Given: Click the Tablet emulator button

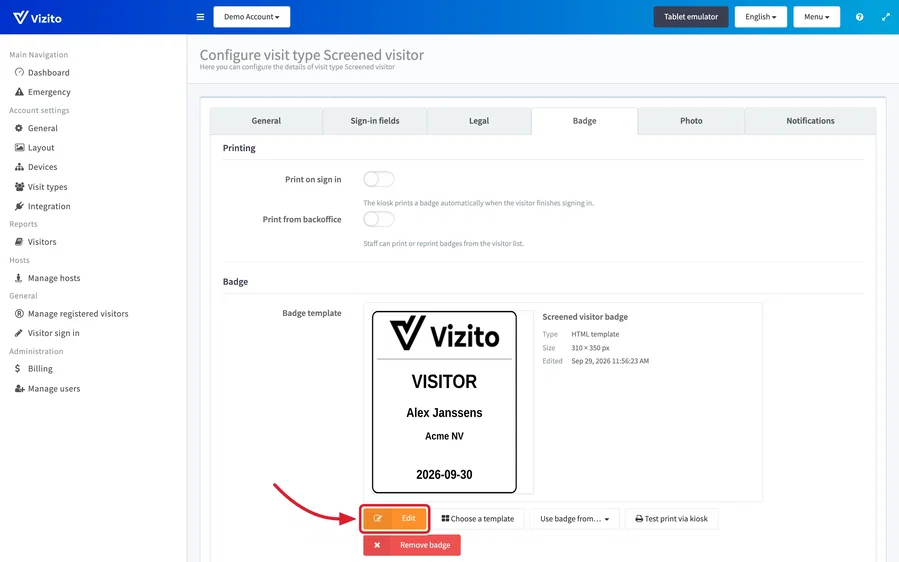Looking at the screenshot, I should [x=691, y=17].
